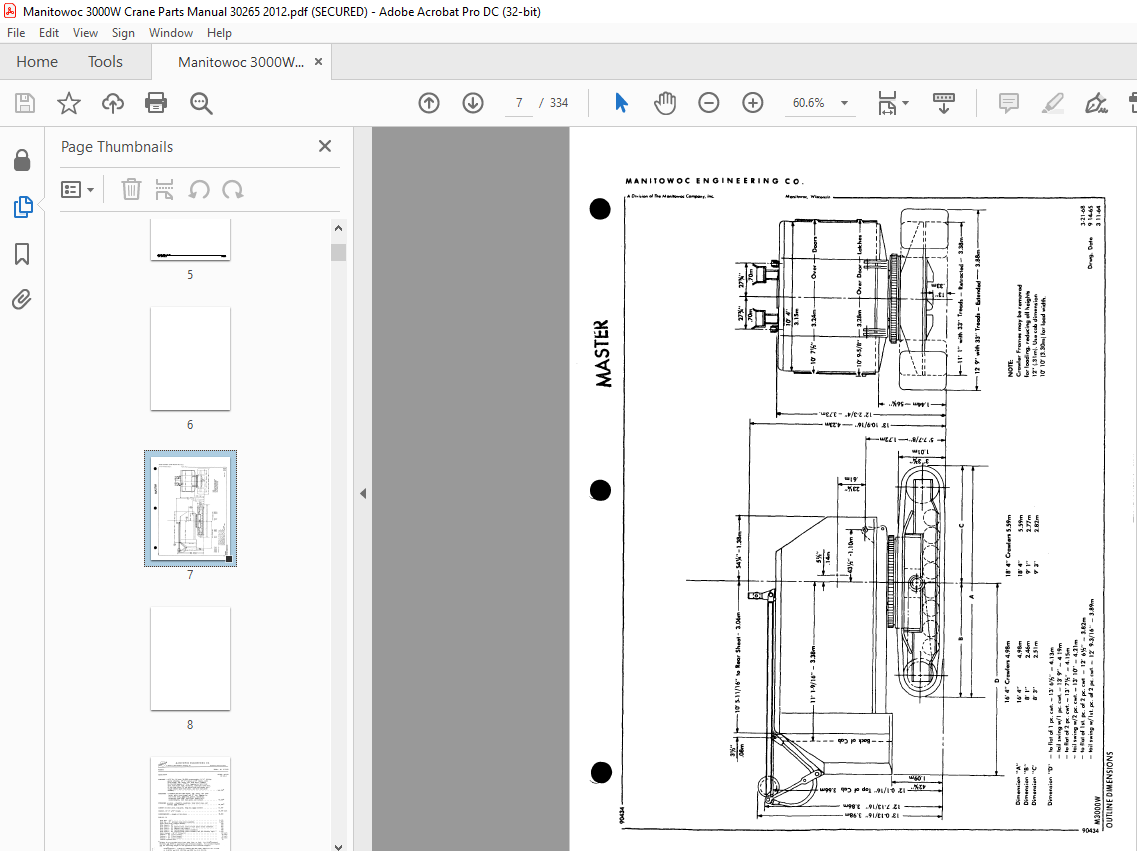Rotate page counterclockwise
Viewport: 1137px width, 851px height.
(x=199, y=190)
